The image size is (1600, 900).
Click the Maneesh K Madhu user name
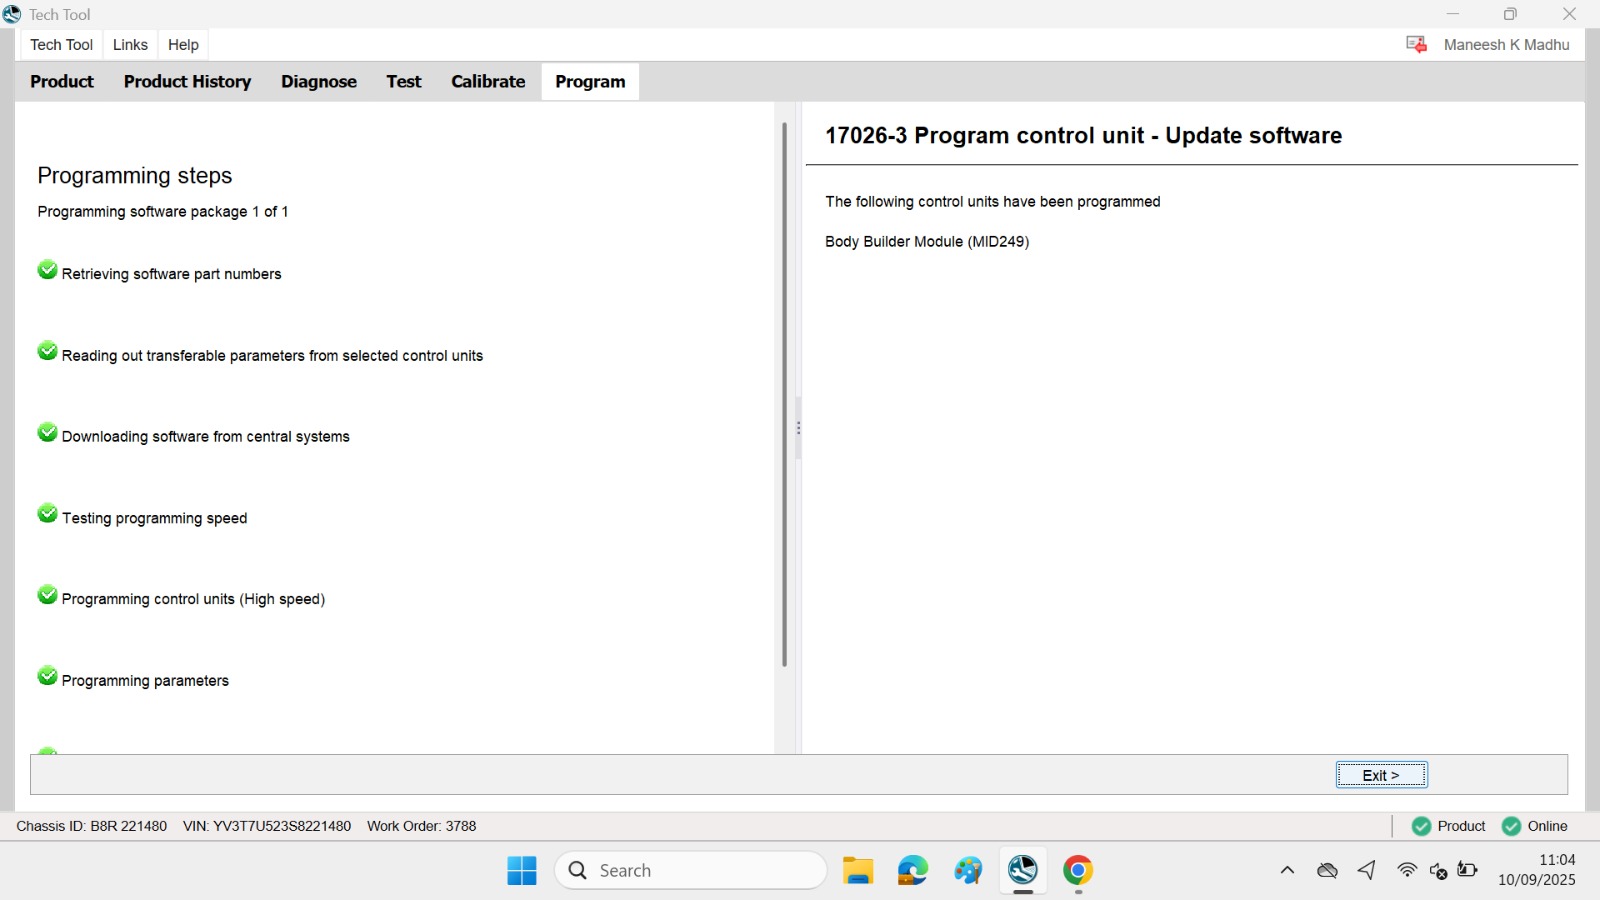point(1506,45)
